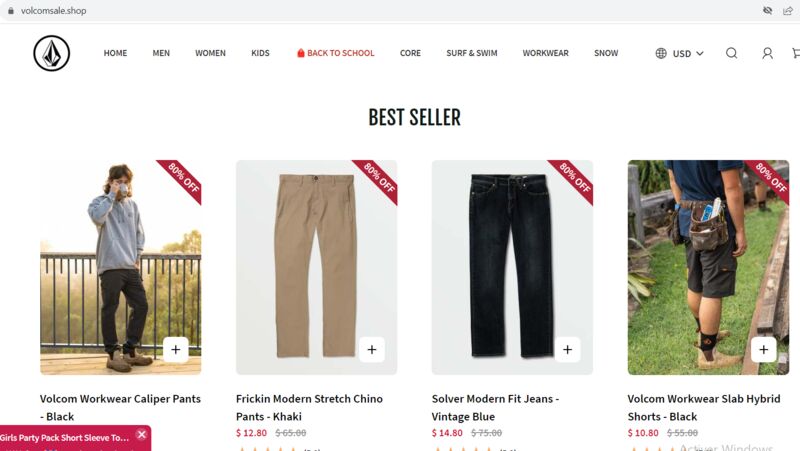Image resolution: width=800 pixels, height=451 pixels.
Task: Add Slab Hybrid Shorts with plus icon
Action: [x=763, y=349]
